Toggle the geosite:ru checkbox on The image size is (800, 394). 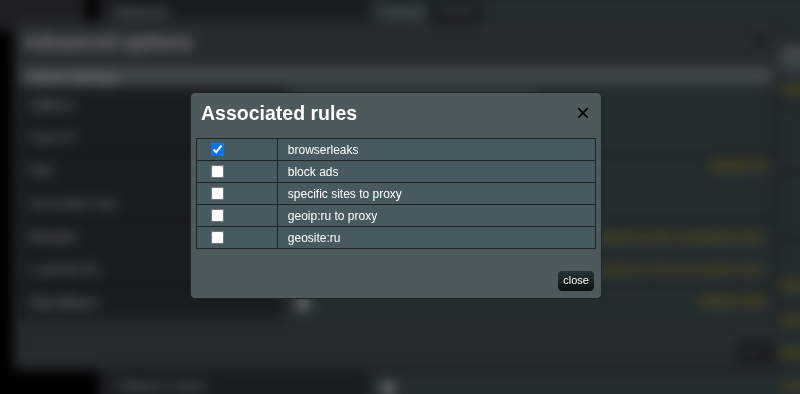pos(217,237)
